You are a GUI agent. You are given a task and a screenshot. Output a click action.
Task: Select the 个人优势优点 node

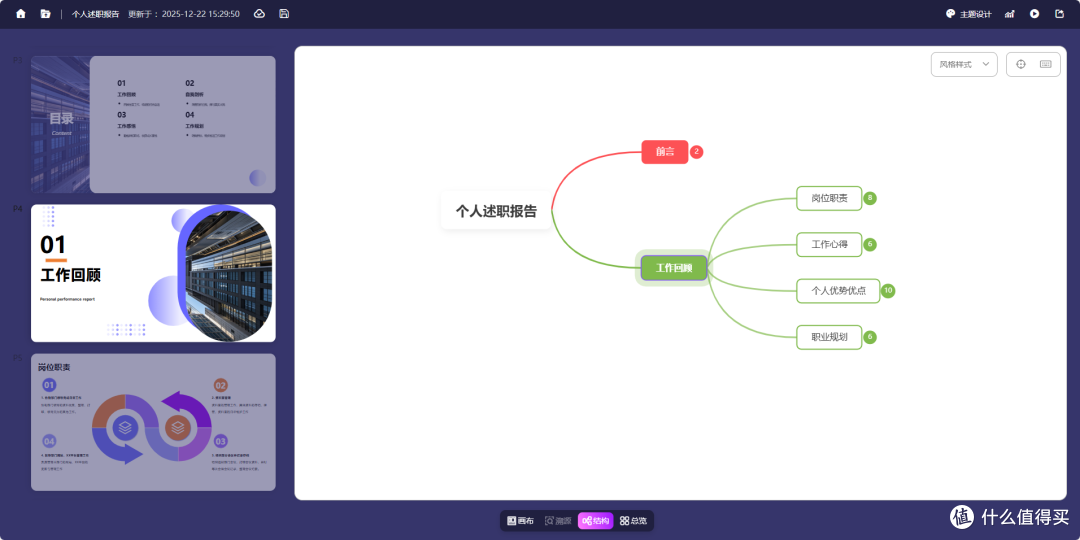coord(838,291)
